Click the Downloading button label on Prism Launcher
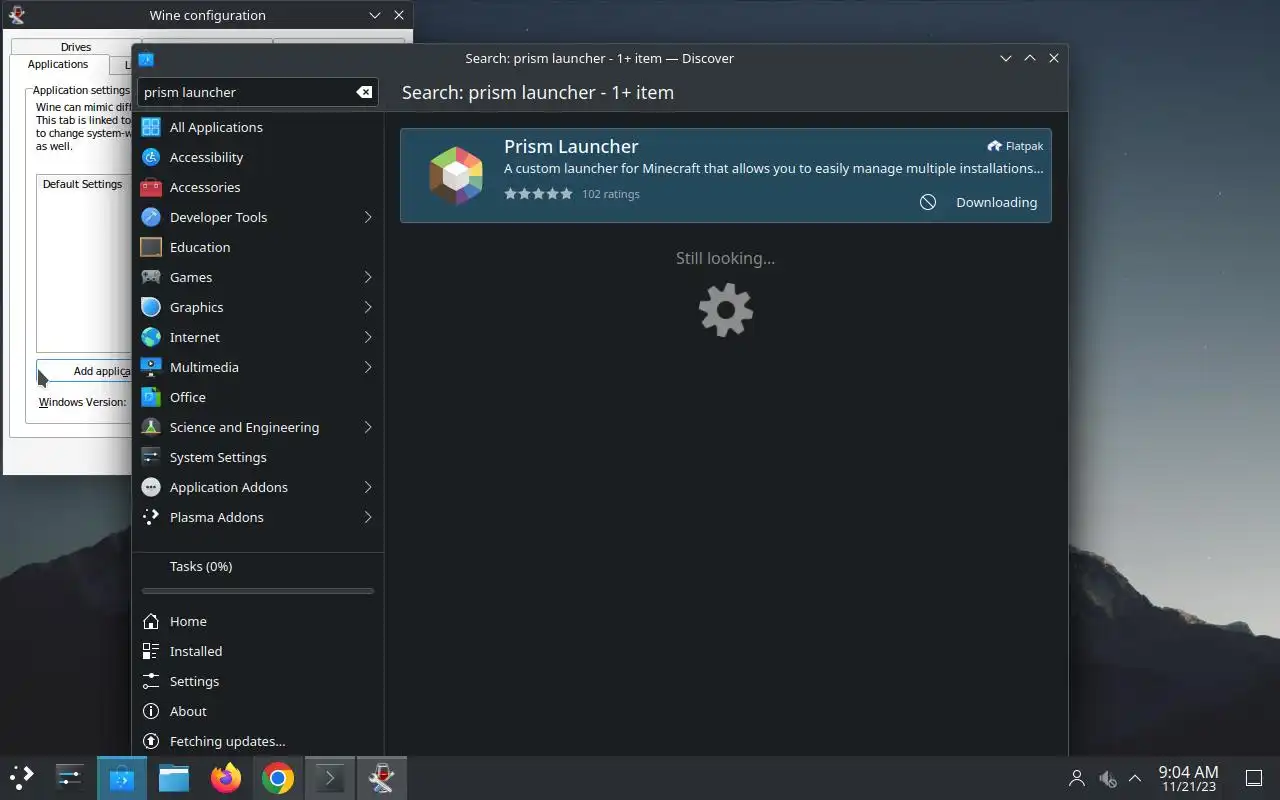Image resolution: width=1280 pixels, height=800 pixels. coord(996,202)
